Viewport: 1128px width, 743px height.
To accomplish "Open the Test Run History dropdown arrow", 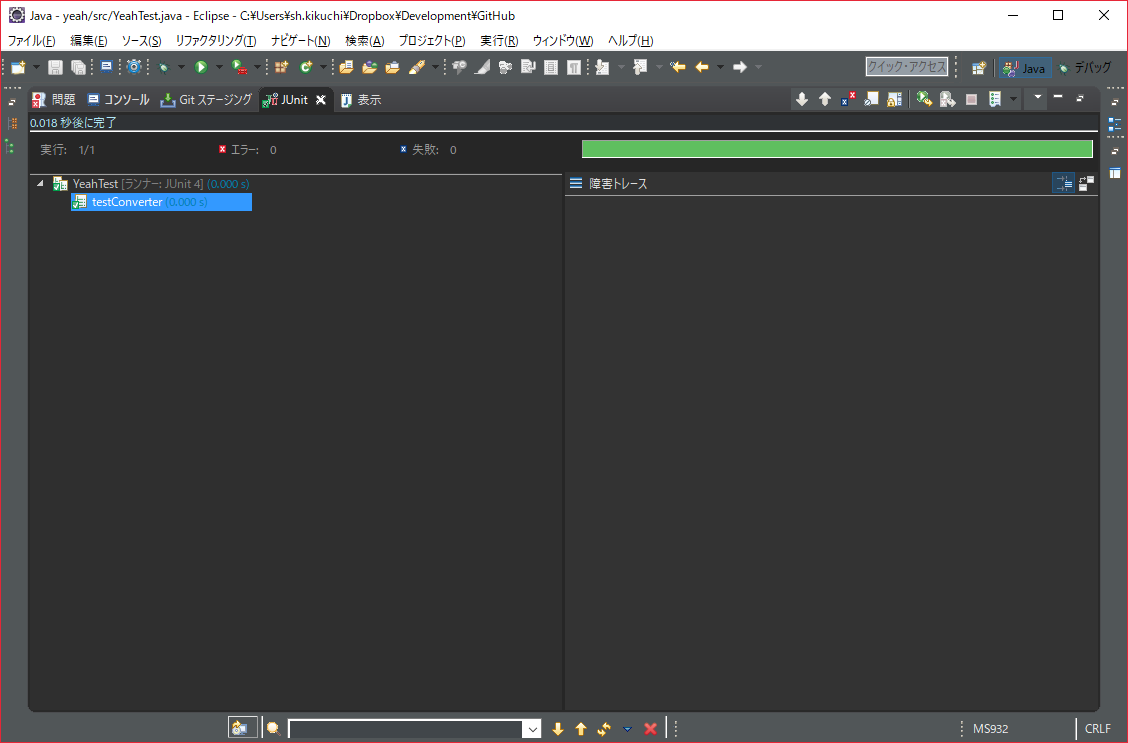I will (1013, 99).
